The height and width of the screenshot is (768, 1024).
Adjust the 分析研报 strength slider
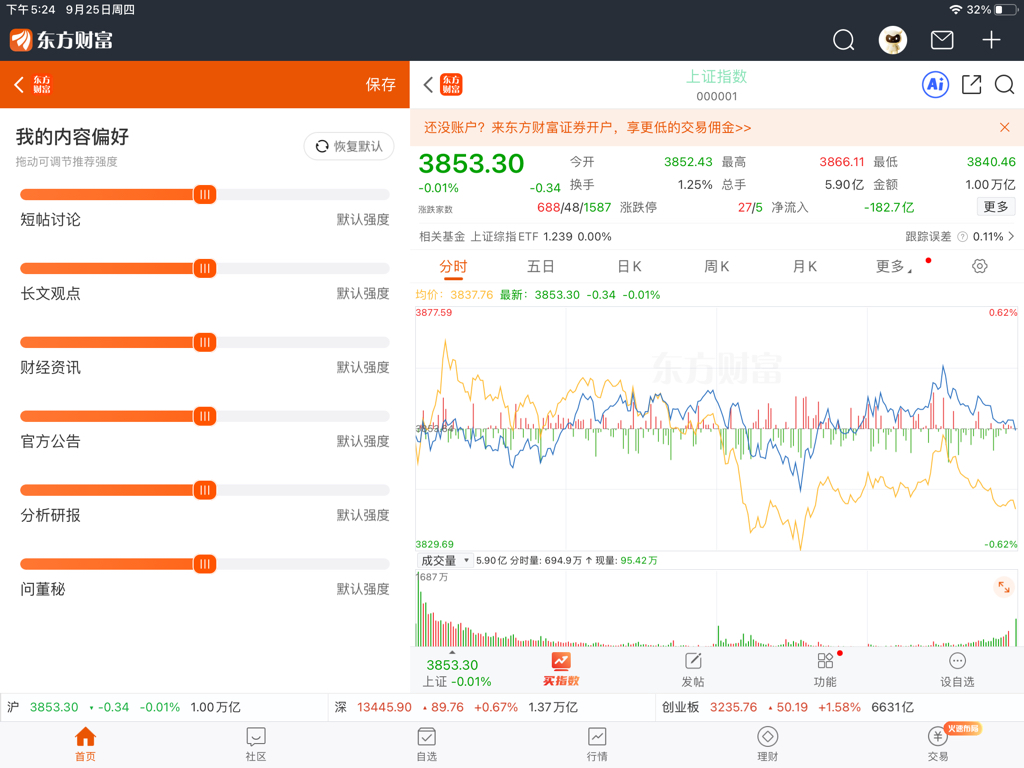pyautogui.click(x=205, y=489)
